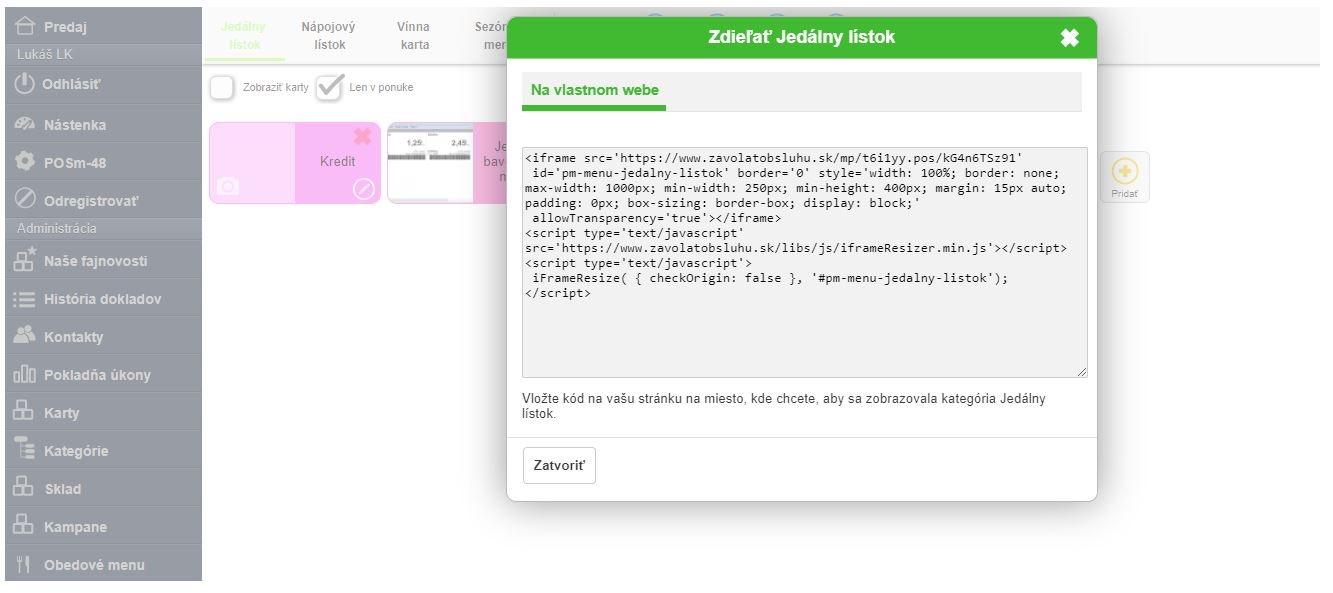
Task: Click the red X on Kredit card
Action: point(362,138)
